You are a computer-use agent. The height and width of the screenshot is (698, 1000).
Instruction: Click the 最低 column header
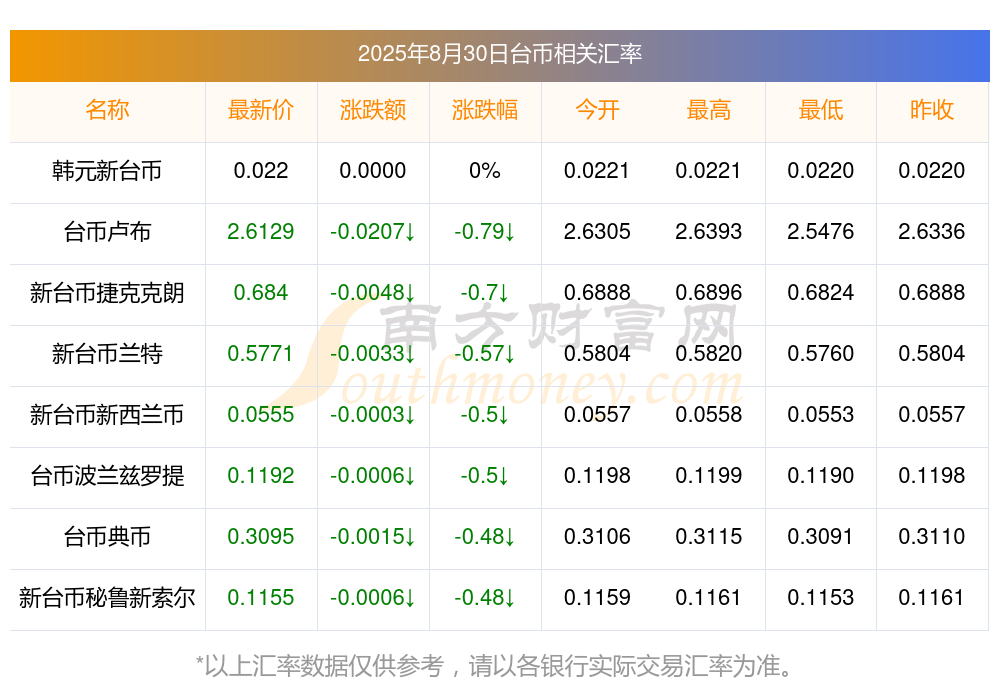click(821, 110)
